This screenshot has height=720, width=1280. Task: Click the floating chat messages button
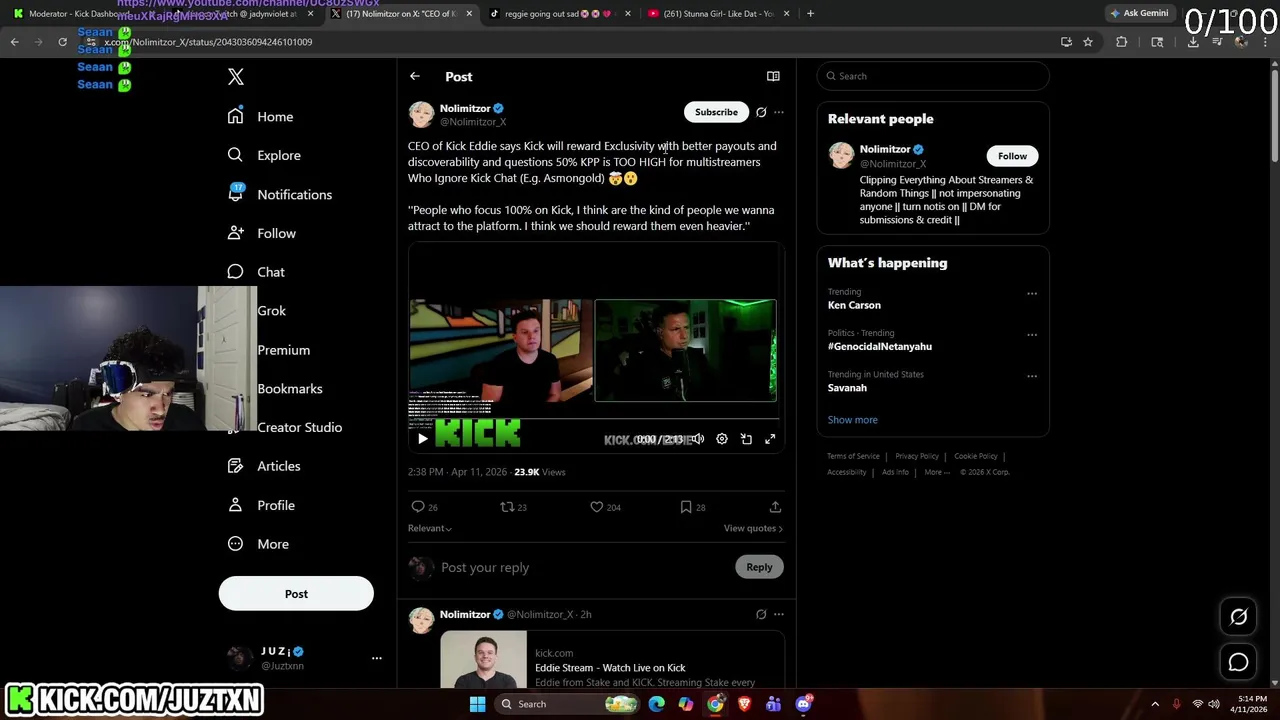1238,662
